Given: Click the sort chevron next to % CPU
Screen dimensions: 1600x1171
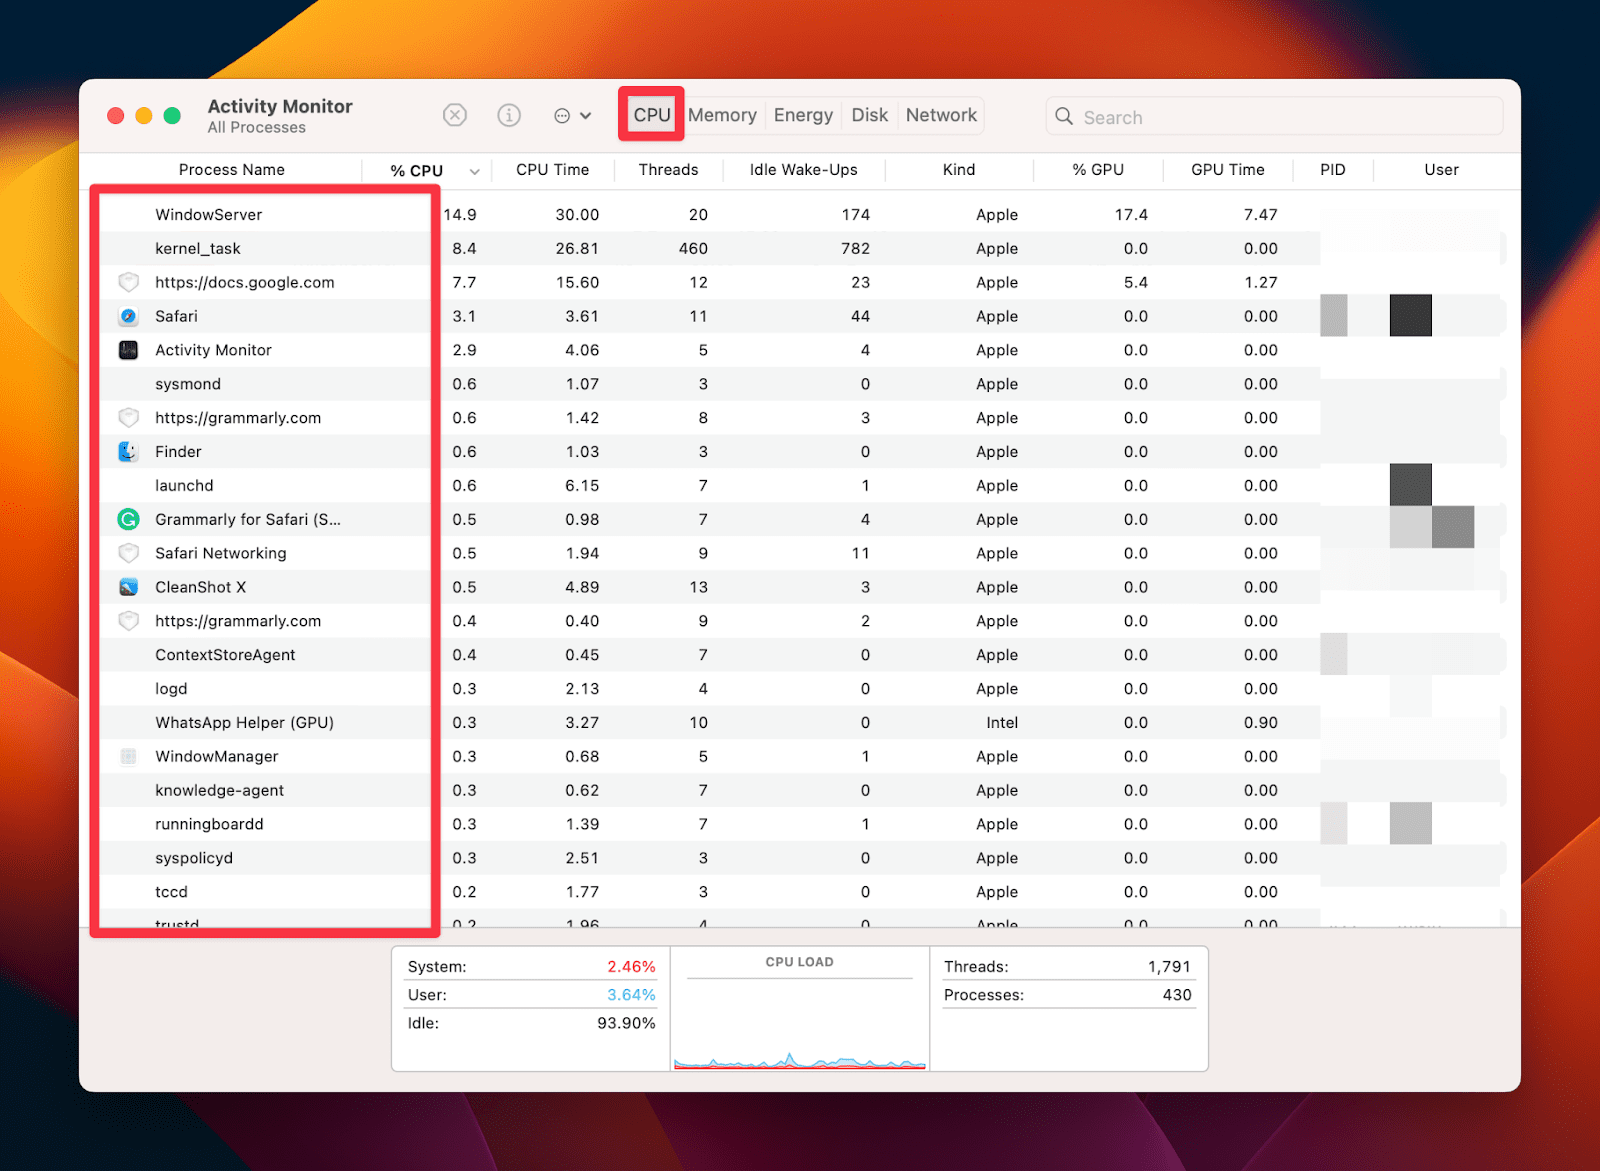Looking at the screenshot, I should 475,170.
